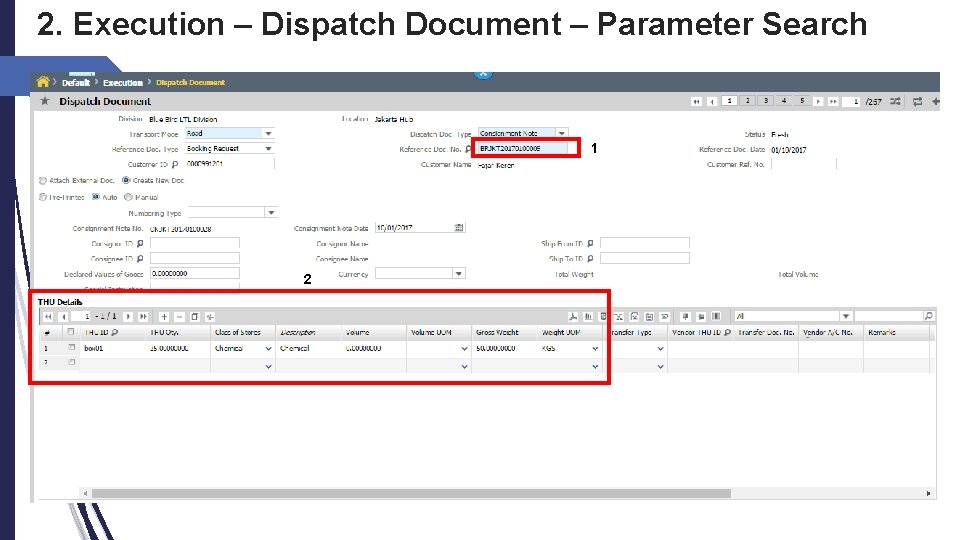
Task: Toggle select-all checkbox in THU grid header
Action: (71, 332)
